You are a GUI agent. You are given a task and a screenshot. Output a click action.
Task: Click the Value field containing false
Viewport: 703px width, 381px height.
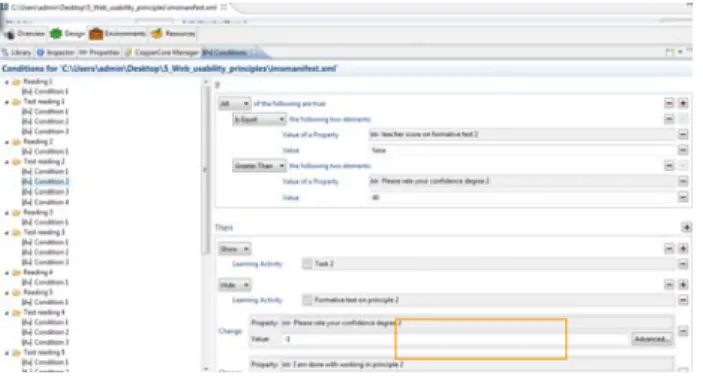point(522,150)
